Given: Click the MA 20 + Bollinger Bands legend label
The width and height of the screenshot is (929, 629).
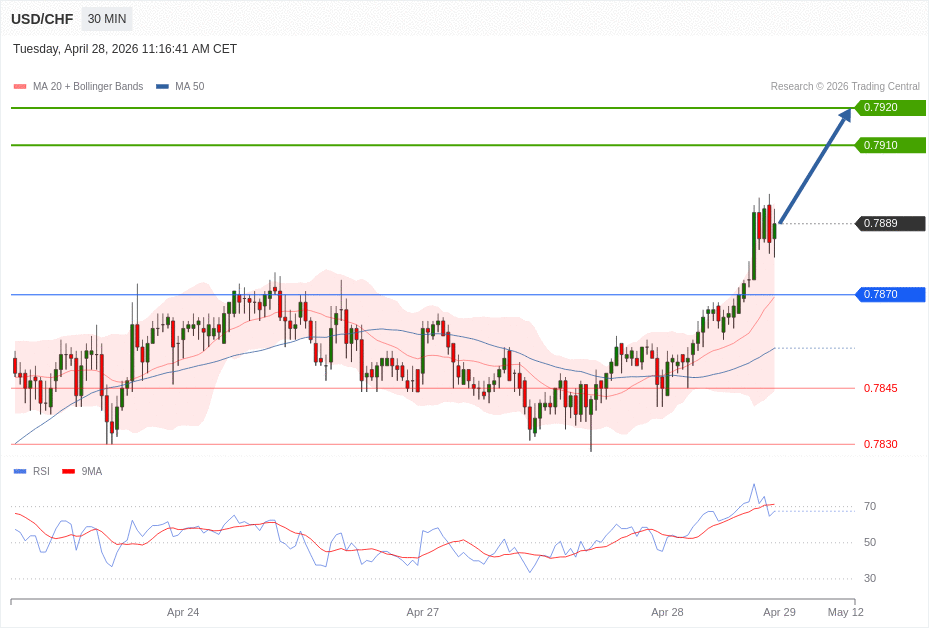Looking at the screenshot, I should click(x=88, y=87).
